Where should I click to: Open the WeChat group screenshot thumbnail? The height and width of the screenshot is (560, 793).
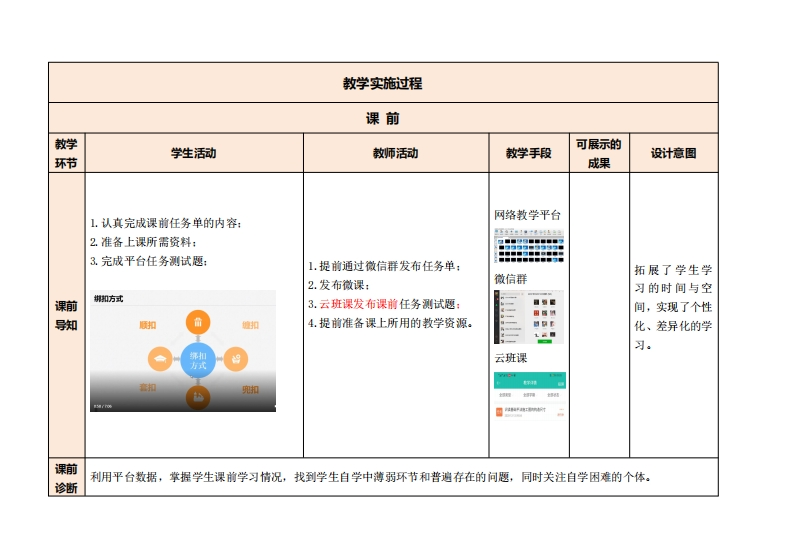pos(529,317)
